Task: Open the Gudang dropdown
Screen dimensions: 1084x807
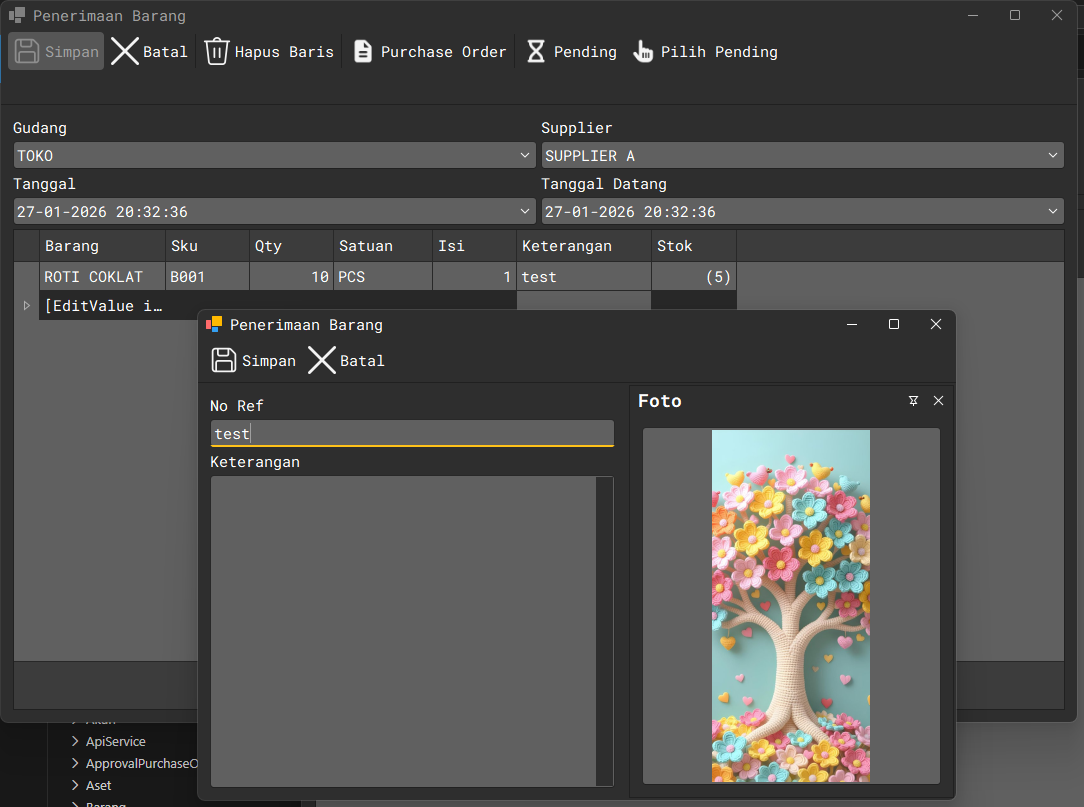Action: (x=526, y=156)
